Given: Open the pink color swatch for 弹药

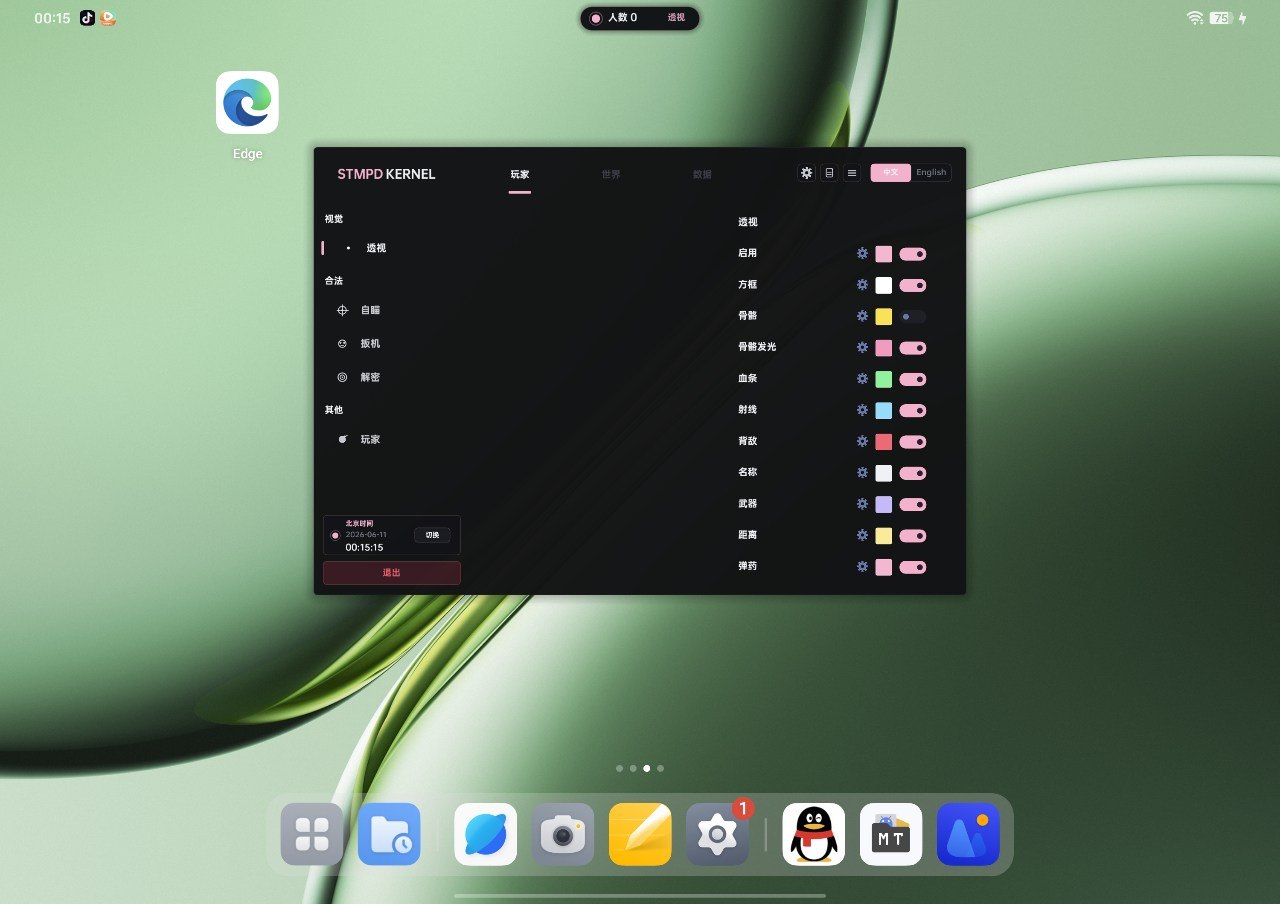Looking at the screenshot, I should click(884, 567).
